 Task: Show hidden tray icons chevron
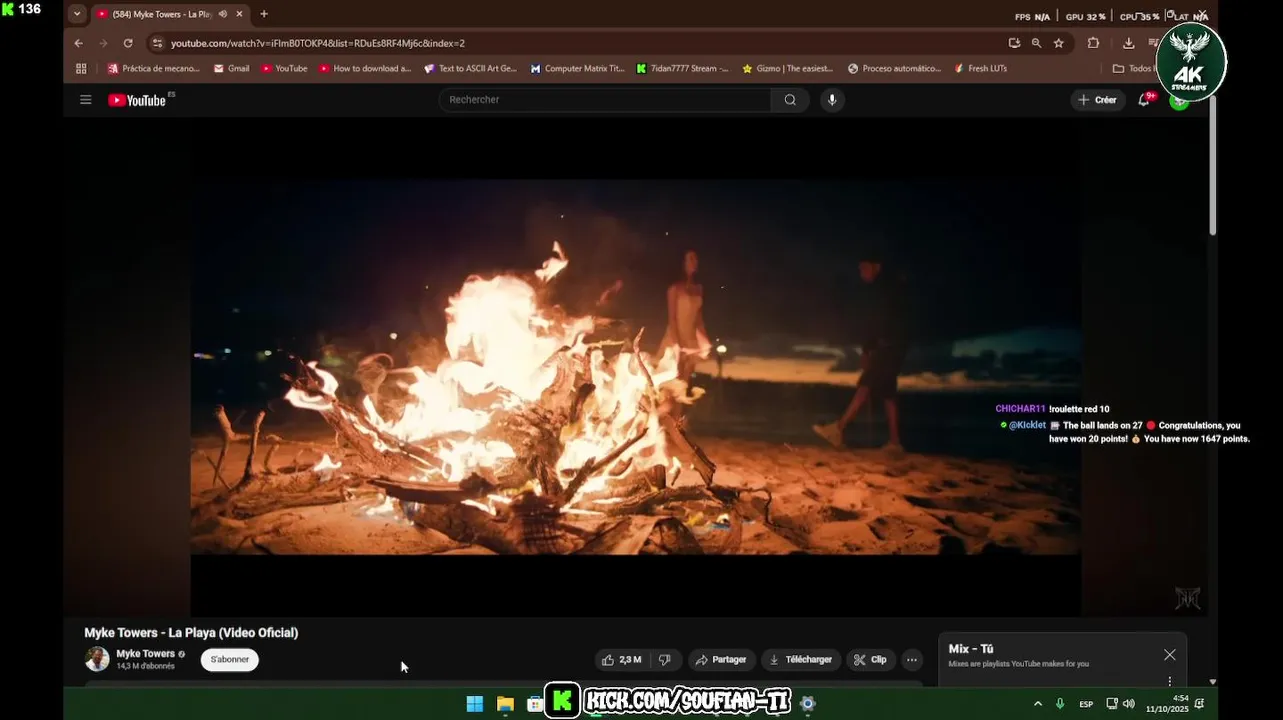1037,704
